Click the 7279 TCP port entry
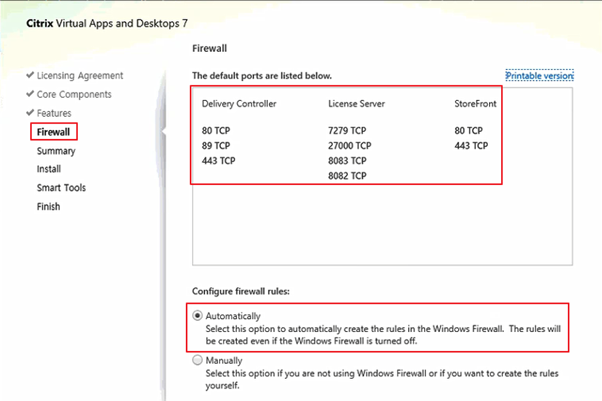 click(347, 131)
